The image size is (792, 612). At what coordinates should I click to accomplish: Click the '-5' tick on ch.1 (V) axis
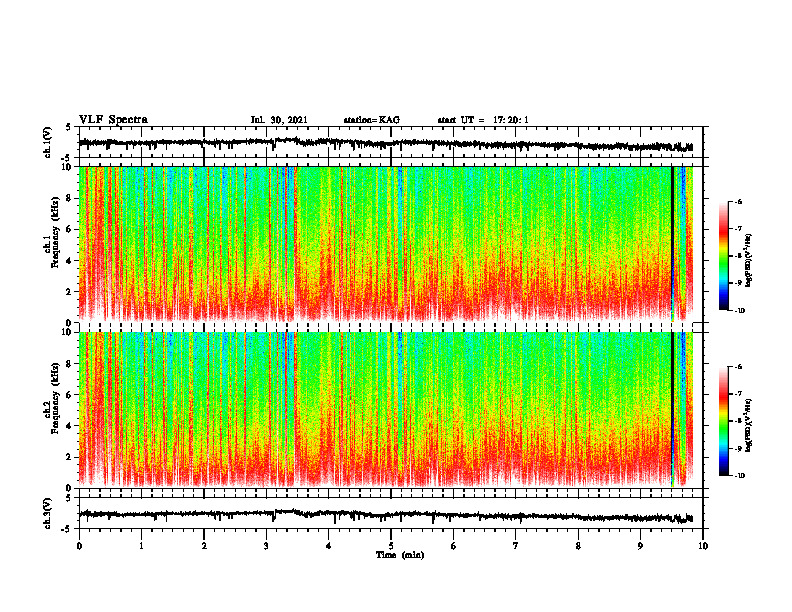pyautogui.click(x=67, y=158)
